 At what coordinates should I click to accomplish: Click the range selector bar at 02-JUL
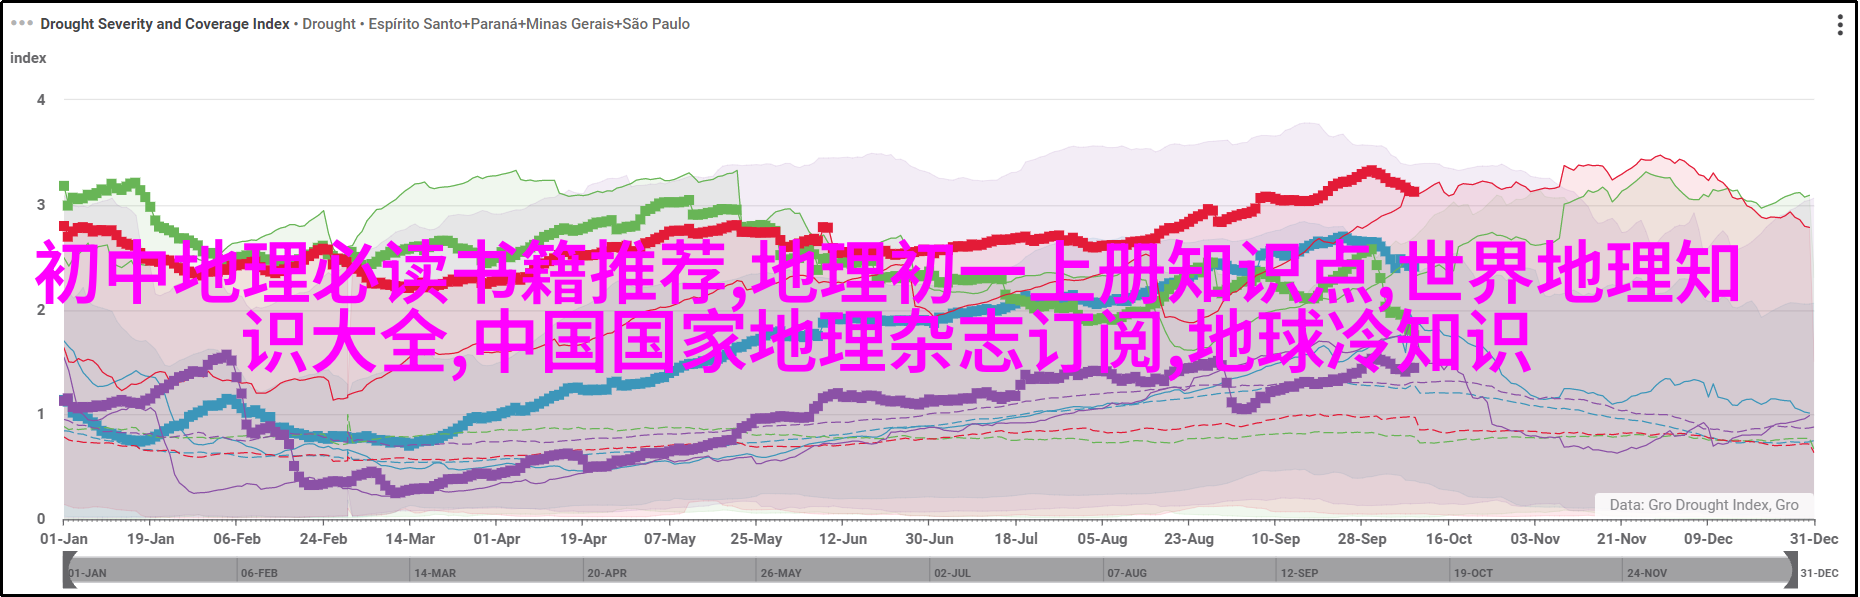point(952,573)
